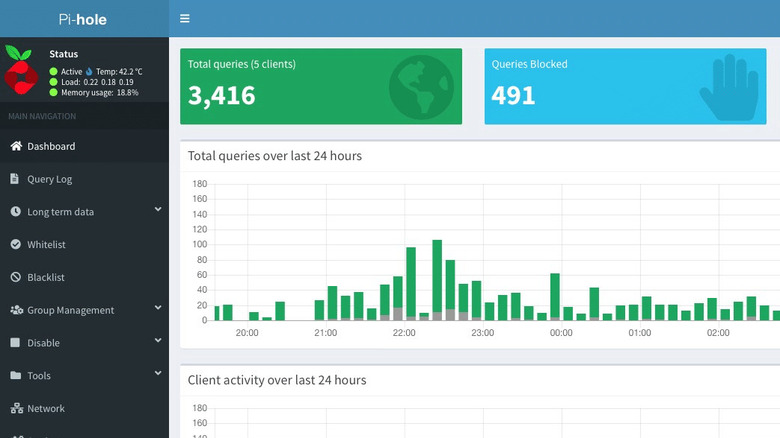Viewport: 780px width, 438px height.
Task: Expand the Group Management submenu
Action: point(158,308)
